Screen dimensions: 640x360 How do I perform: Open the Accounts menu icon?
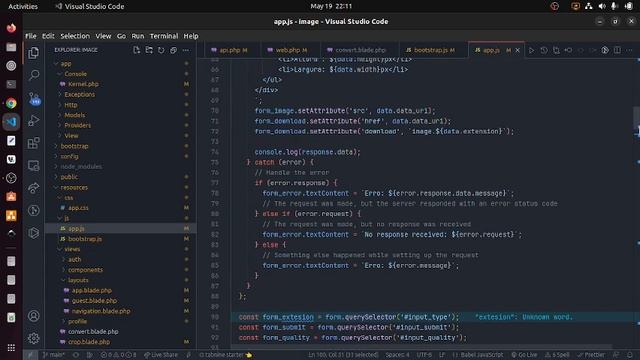(34, 316)
